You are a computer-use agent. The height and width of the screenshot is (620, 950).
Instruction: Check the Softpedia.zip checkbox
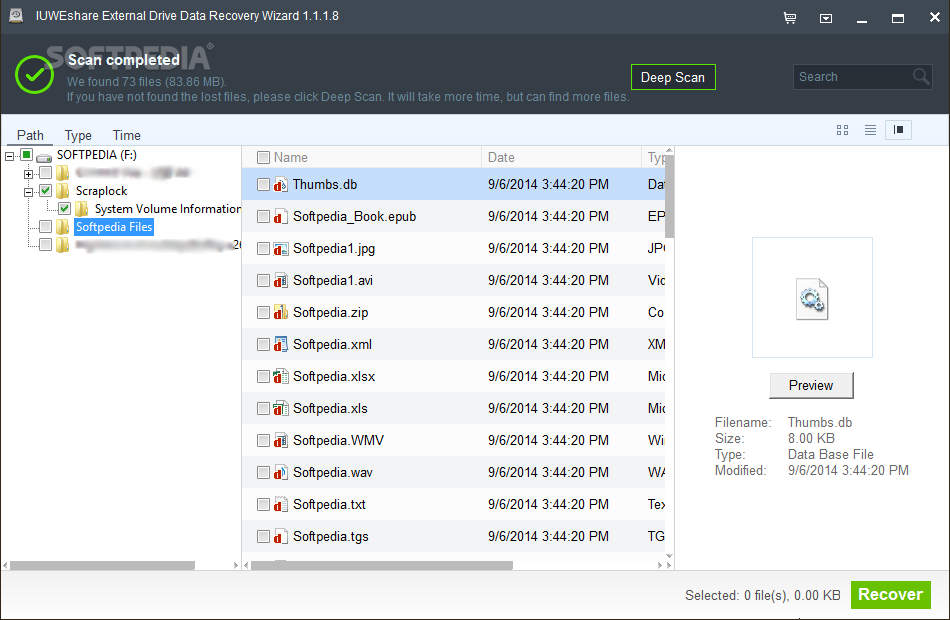click(263, 312)
